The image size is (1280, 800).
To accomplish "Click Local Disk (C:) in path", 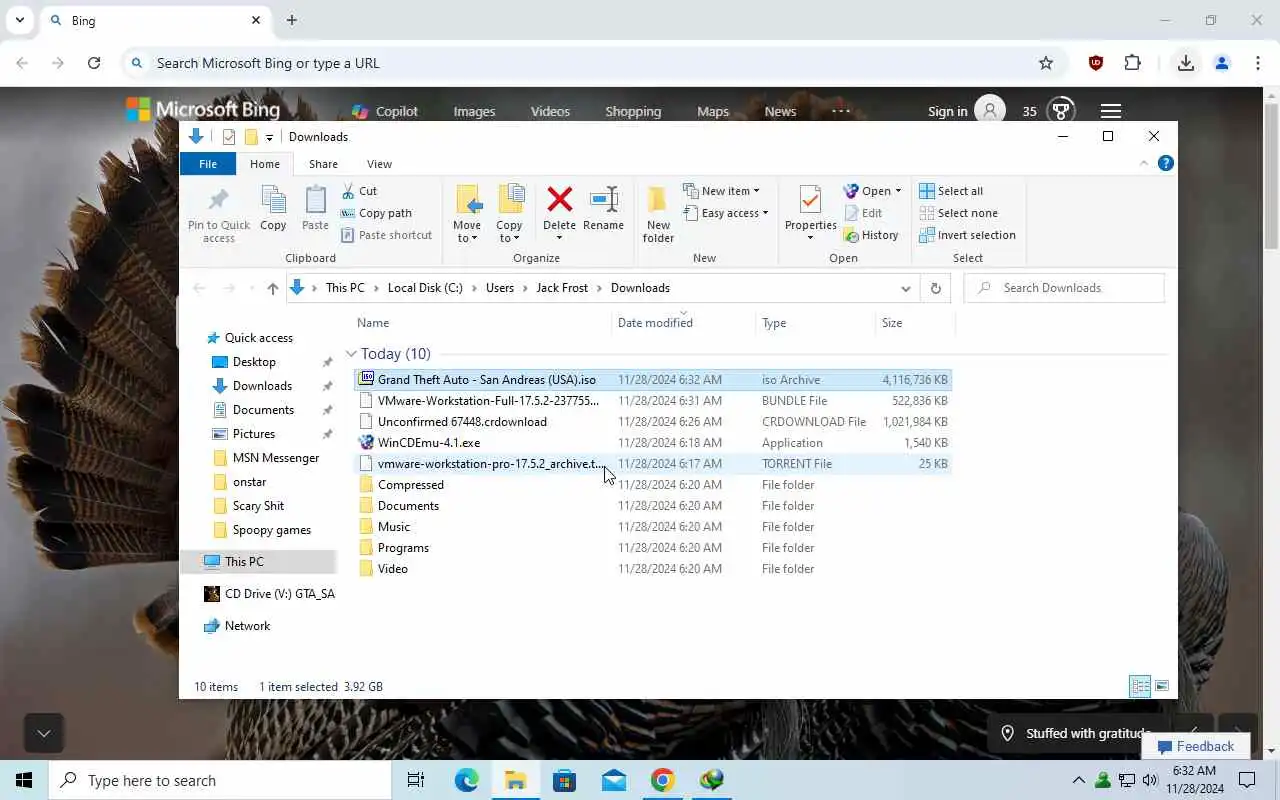I will tap(425, 288).
